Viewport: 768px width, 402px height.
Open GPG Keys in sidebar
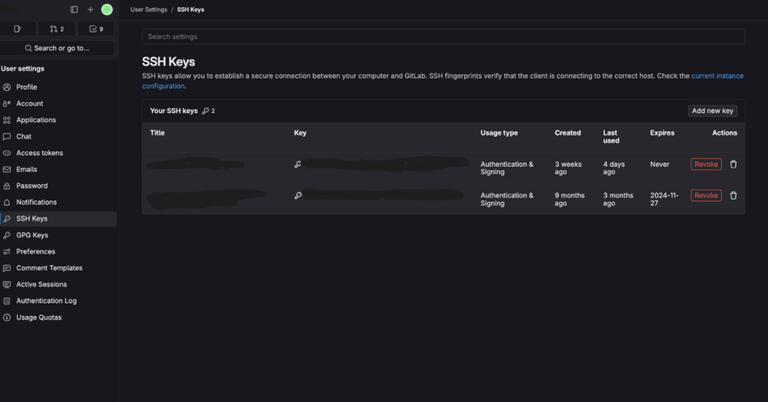[32, 235]
